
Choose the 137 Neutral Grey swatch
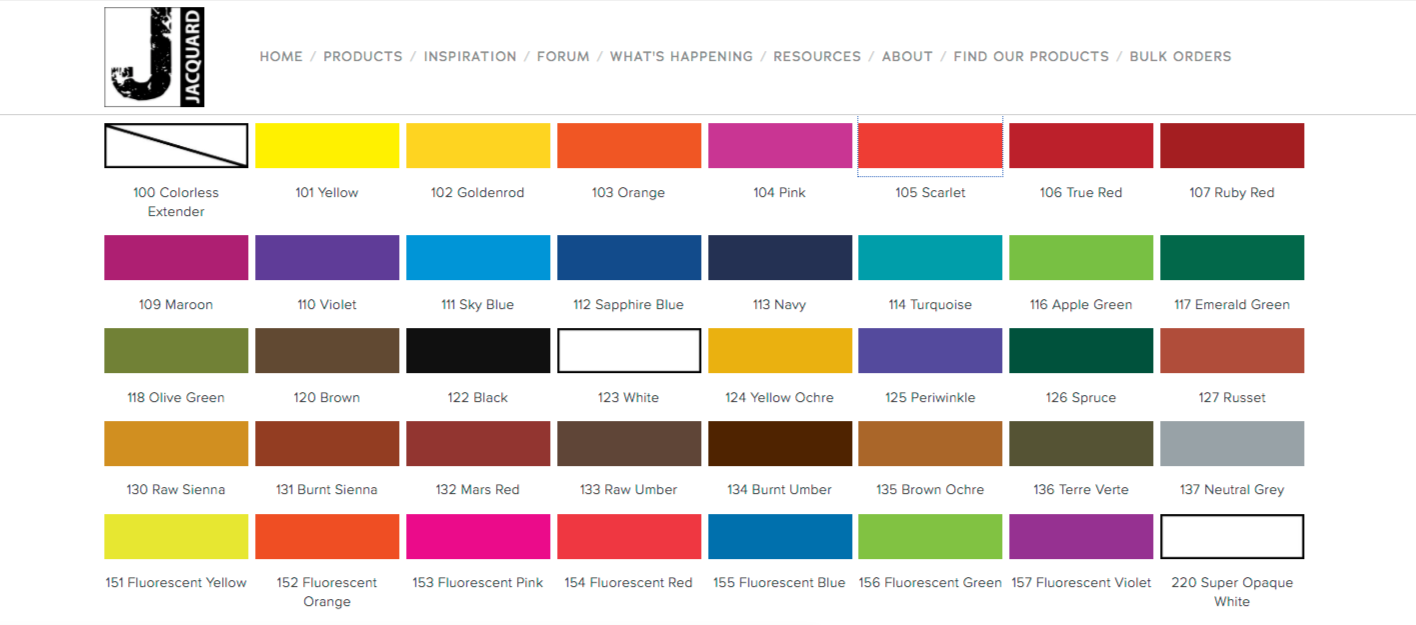pos(1232,443)
